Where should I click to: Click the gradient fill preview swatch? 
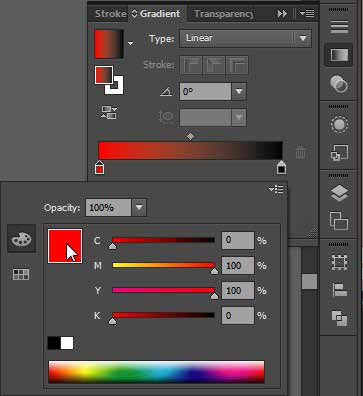tap(109, 44)
